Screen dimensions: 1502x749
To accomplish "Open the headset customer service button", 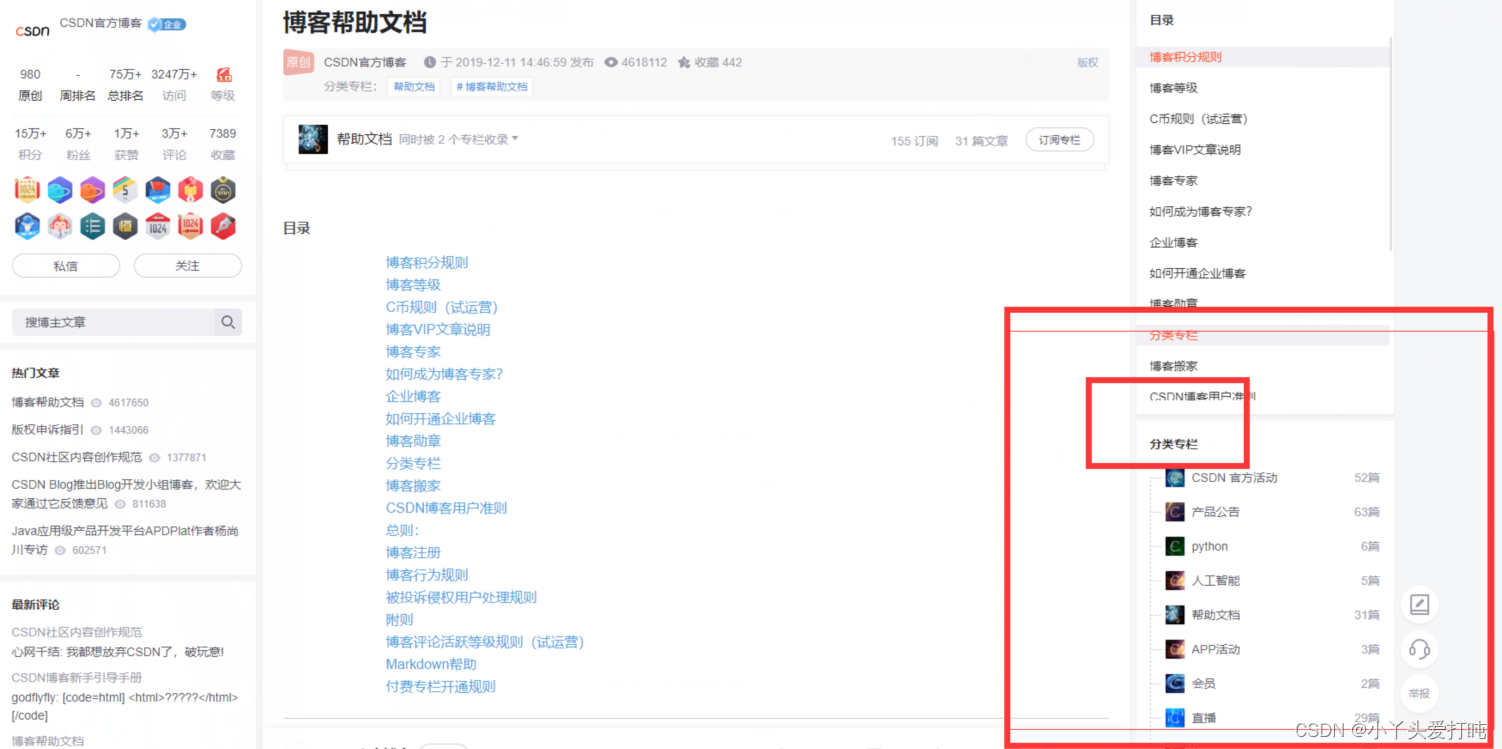I will [1419, 649].
